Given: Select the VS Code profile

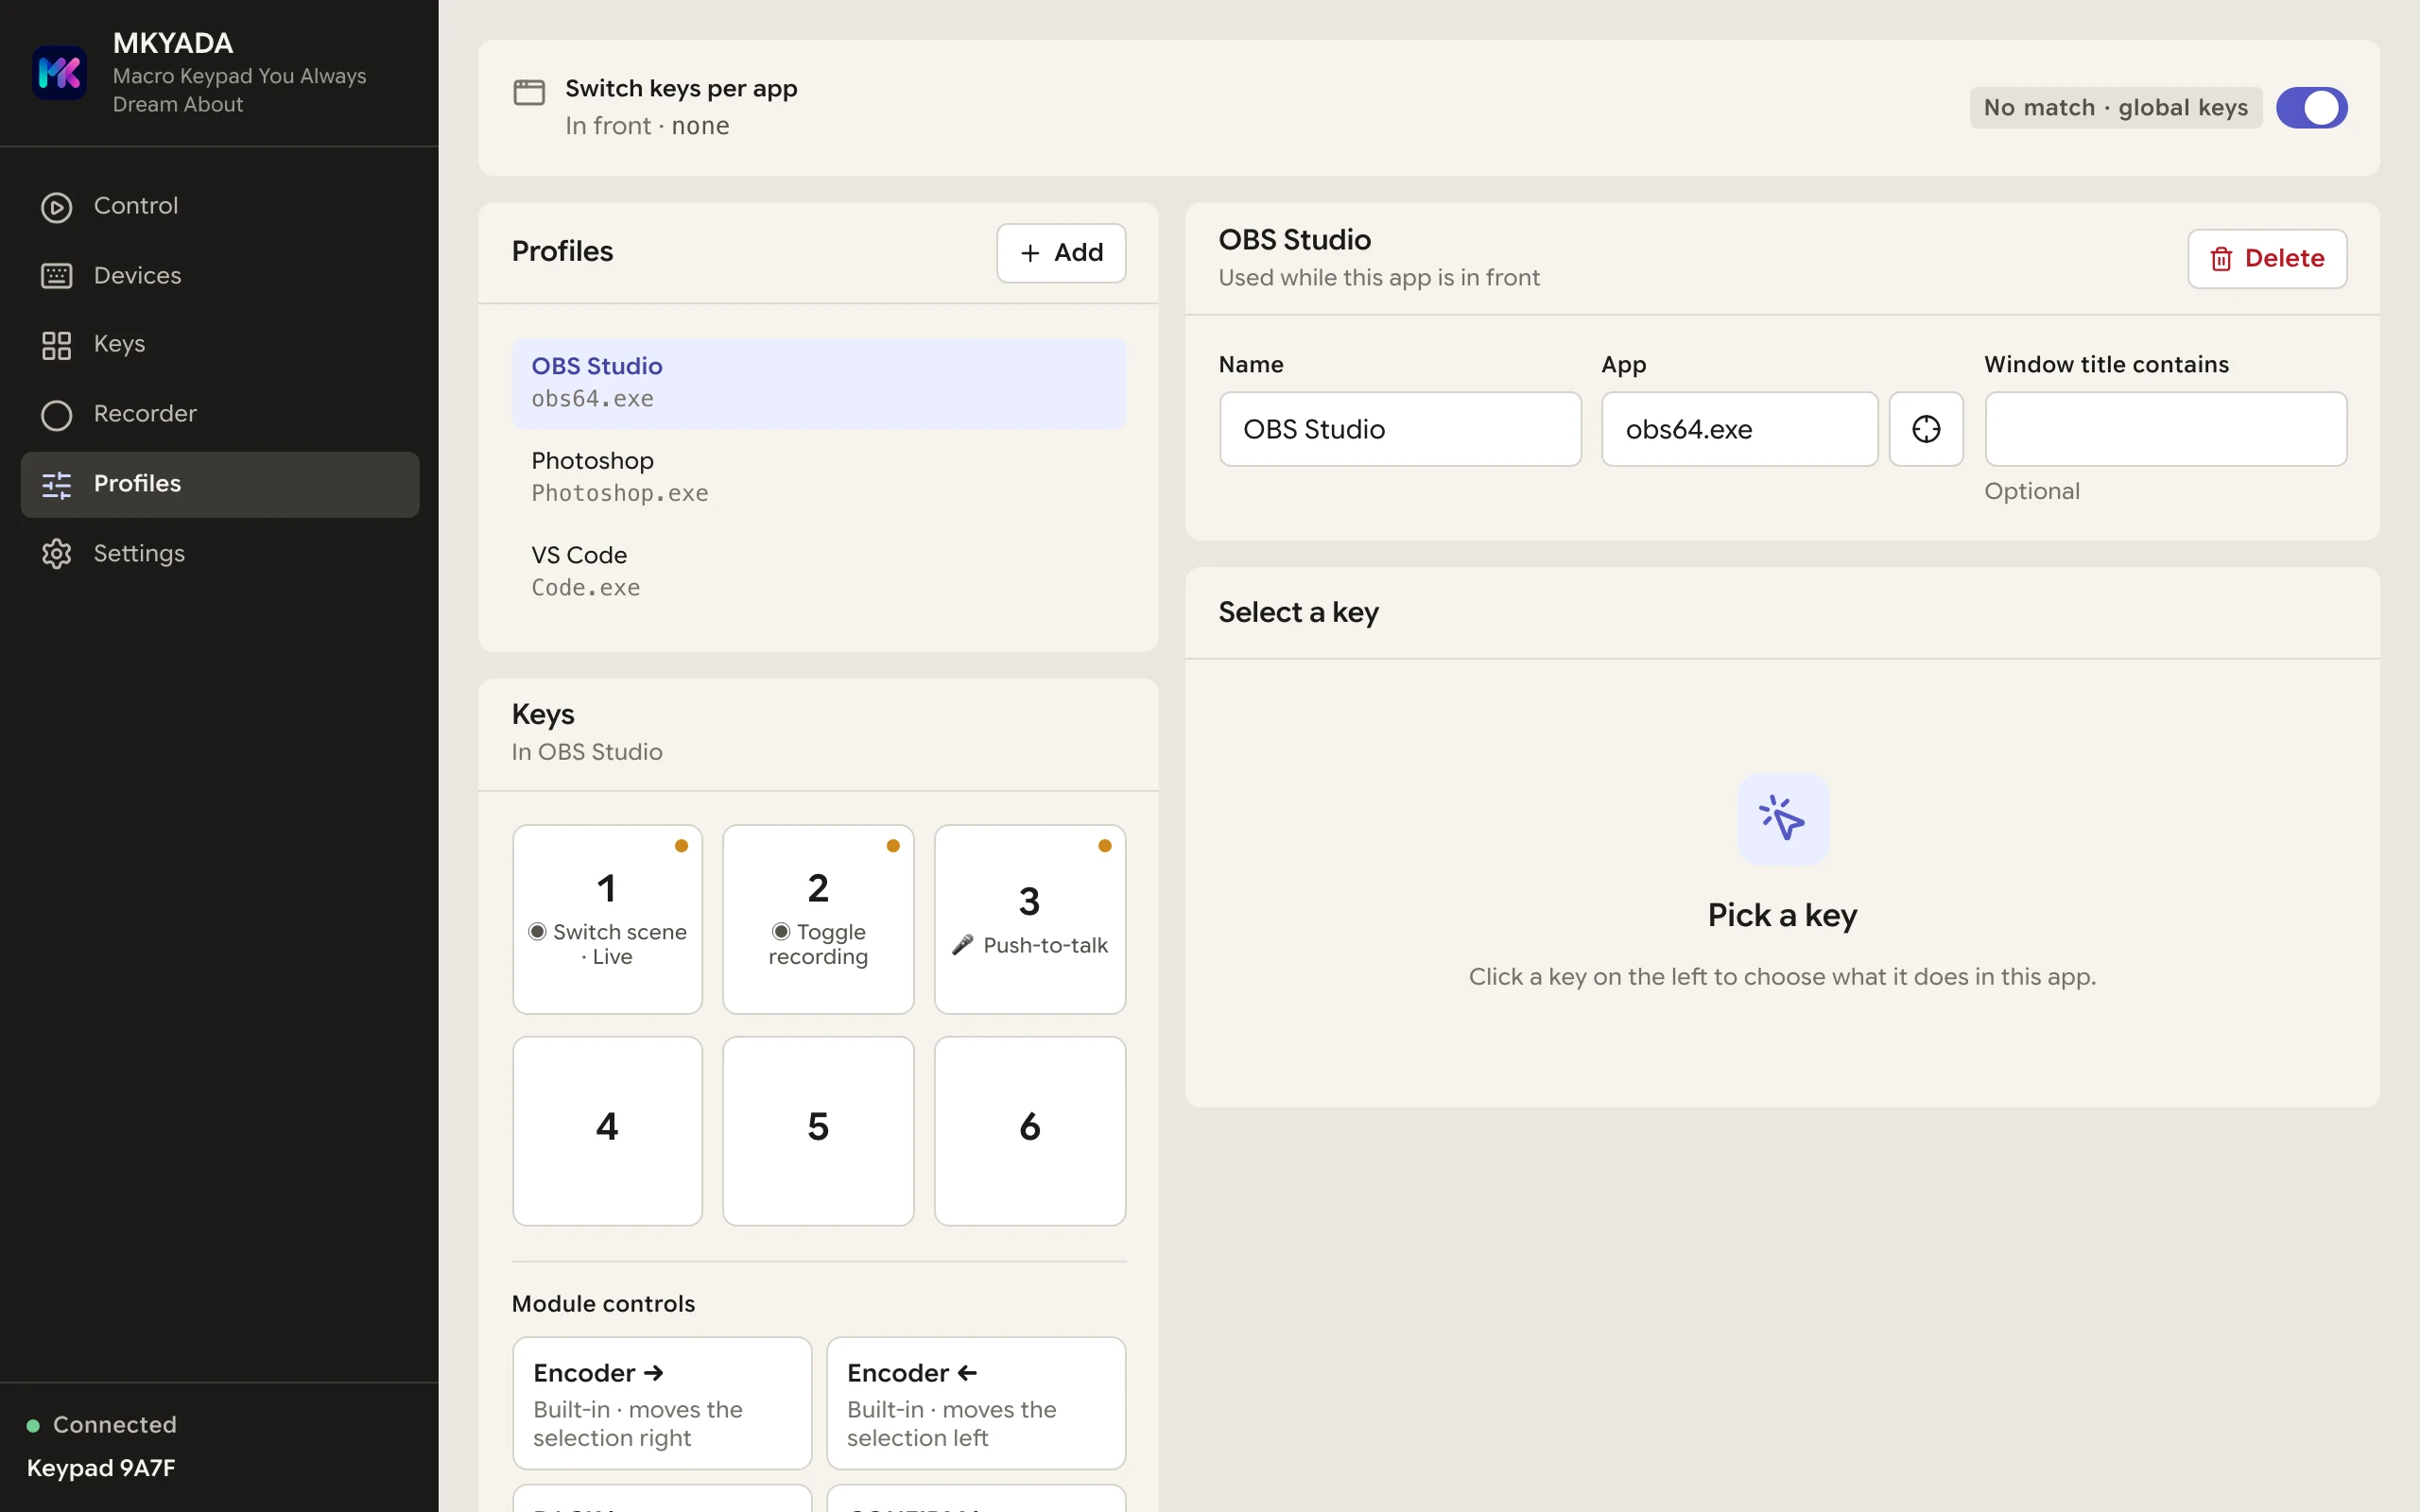Looking at the screenshot, I should (x=819, y=571).
